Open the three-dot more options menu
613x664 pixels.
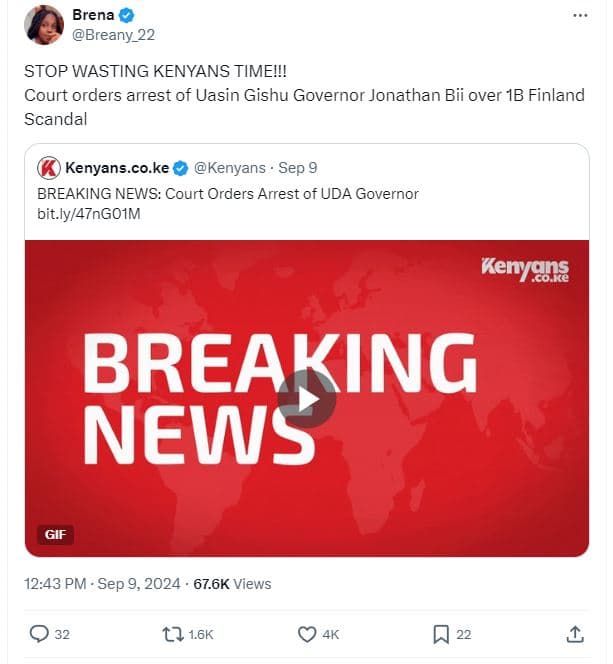pyautogui.click(x=580, y=16)
